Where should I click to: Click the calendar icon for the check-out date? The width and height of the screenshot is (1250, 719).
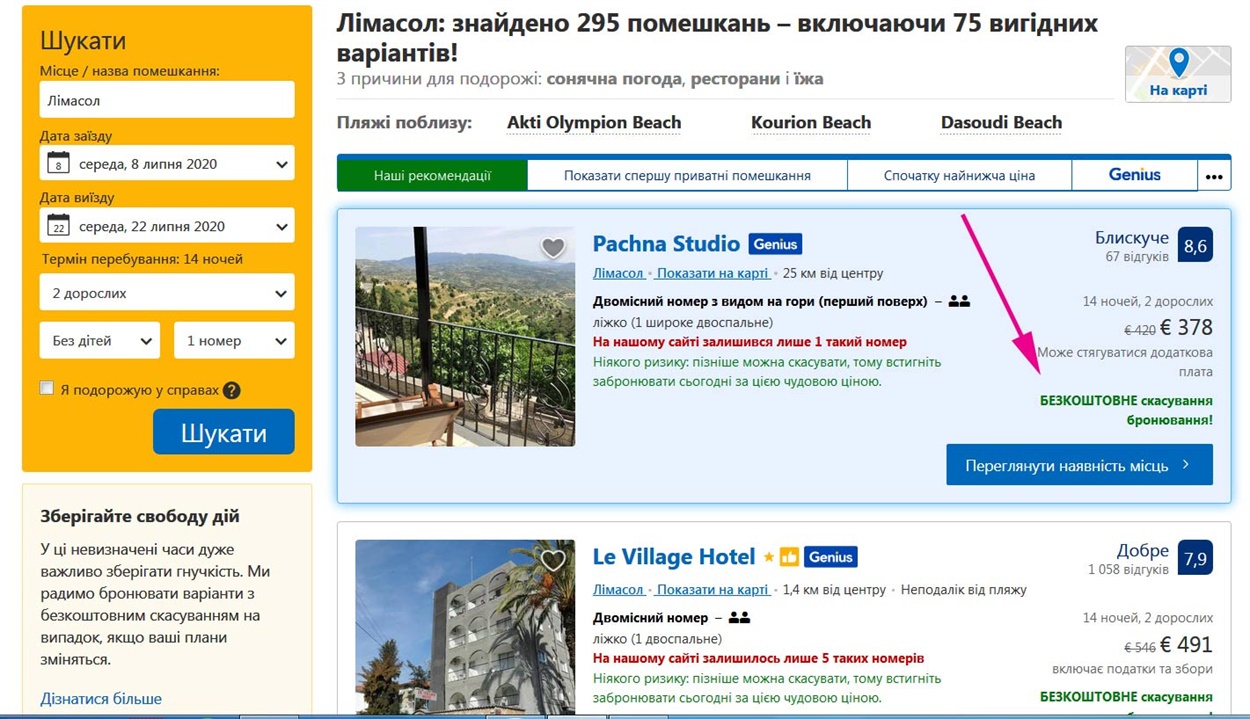[59, 226]
